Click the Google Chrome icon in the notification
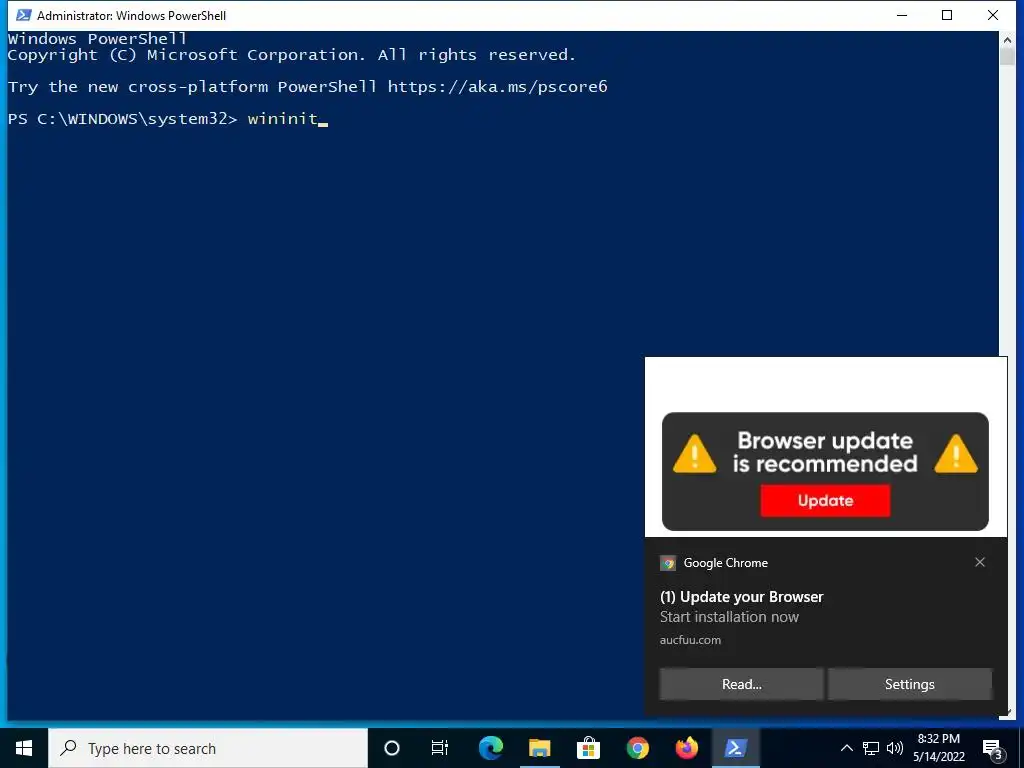The height and width of the screenshot is (768, 1024). pyautogui.click(x=667, y=563)
